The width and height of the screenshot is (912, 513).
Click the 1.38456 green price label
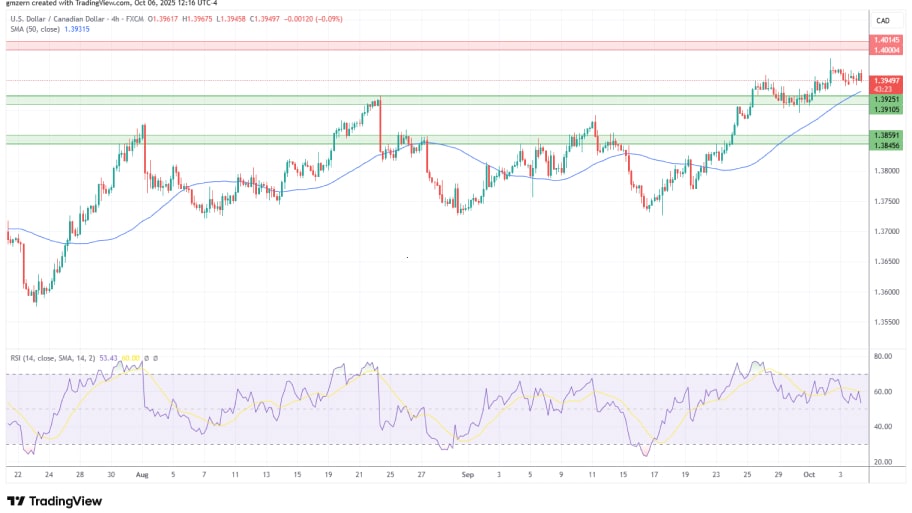pos(886,145)
